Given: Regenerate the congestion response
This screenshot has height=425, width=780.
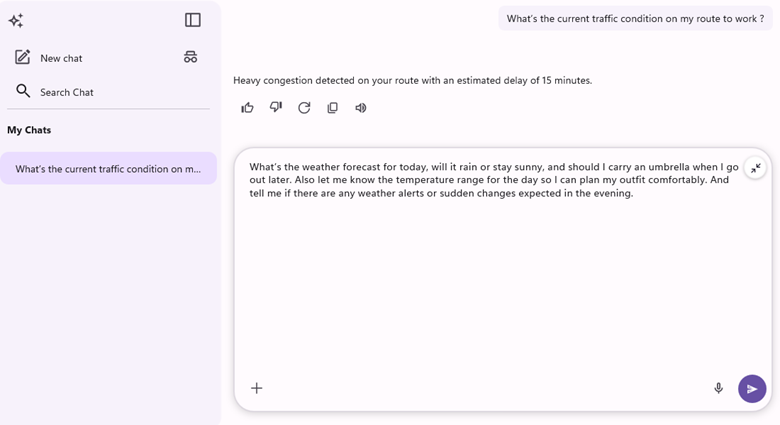Looking at the screenshot, I should [304, 107].
